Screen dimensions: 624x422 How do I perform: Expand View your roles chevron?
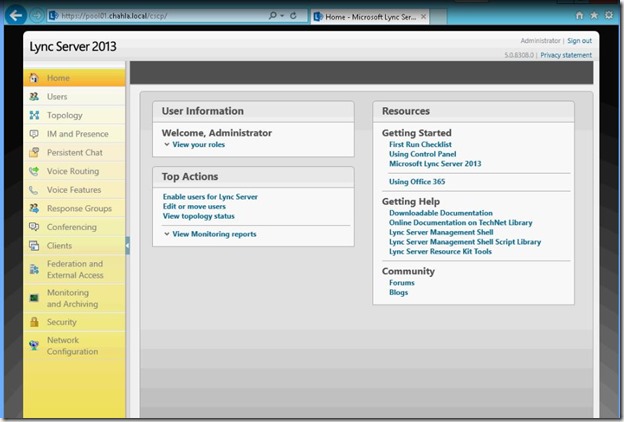(x=167, y=145)
